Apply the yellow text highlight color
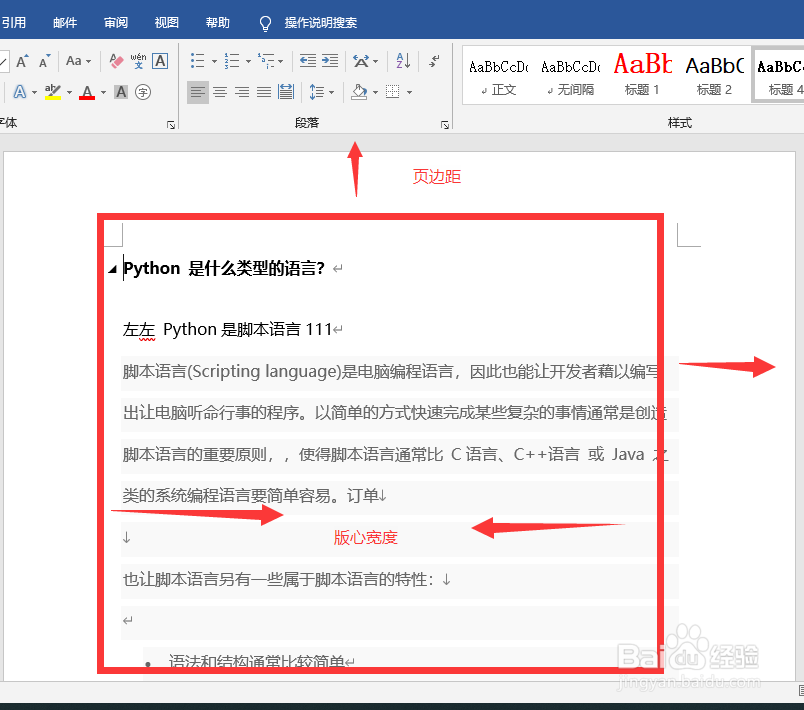Viewport: 804px width, 710px height. pyautogui.click(x=53, y=92)
